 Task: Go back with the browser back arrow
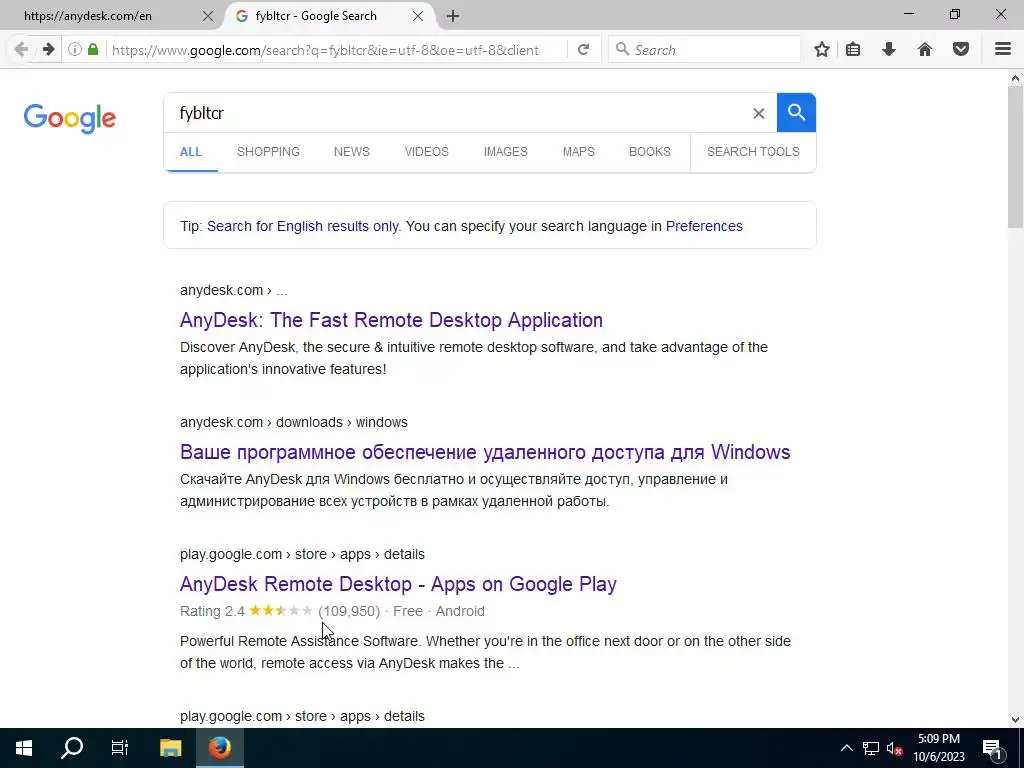click(x=21, y=50)
